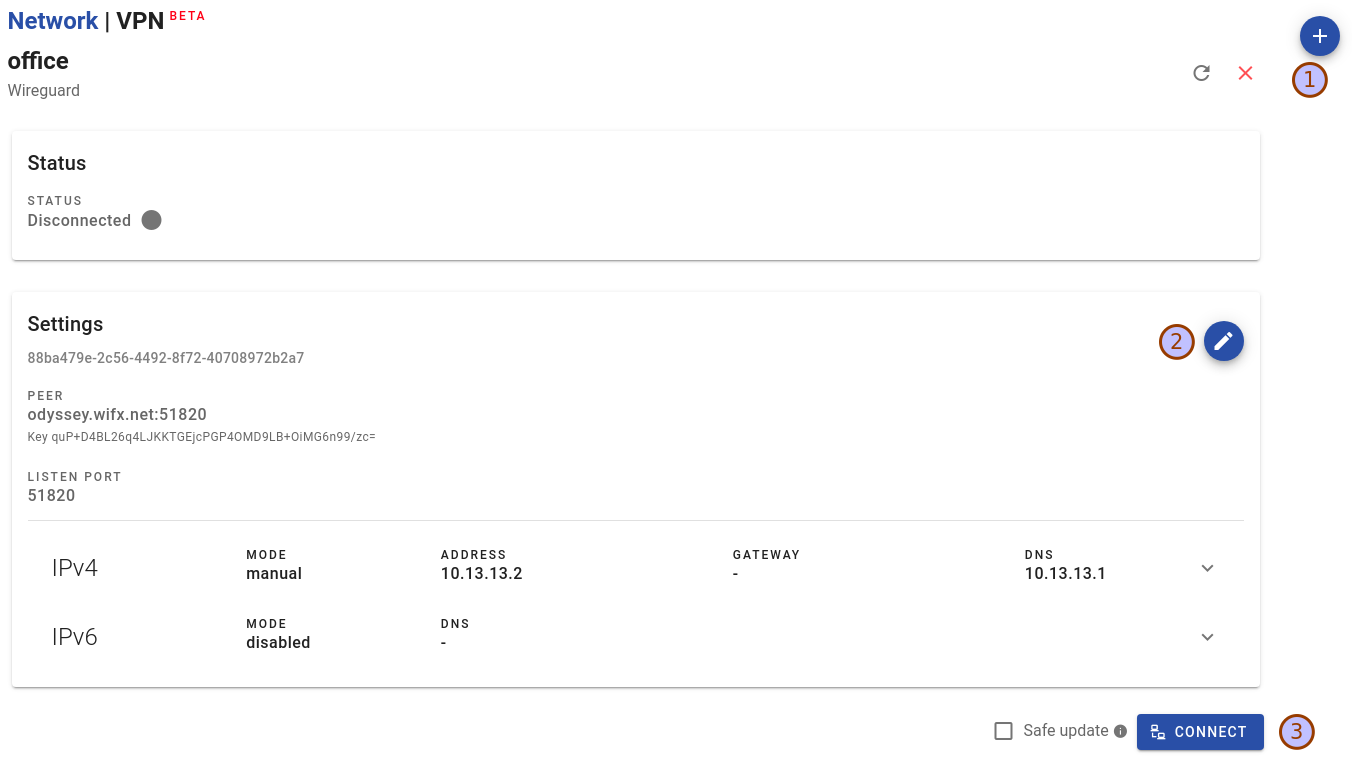
Task: Enable the Safe update checkbox
Action: [x=1003, y=731]
